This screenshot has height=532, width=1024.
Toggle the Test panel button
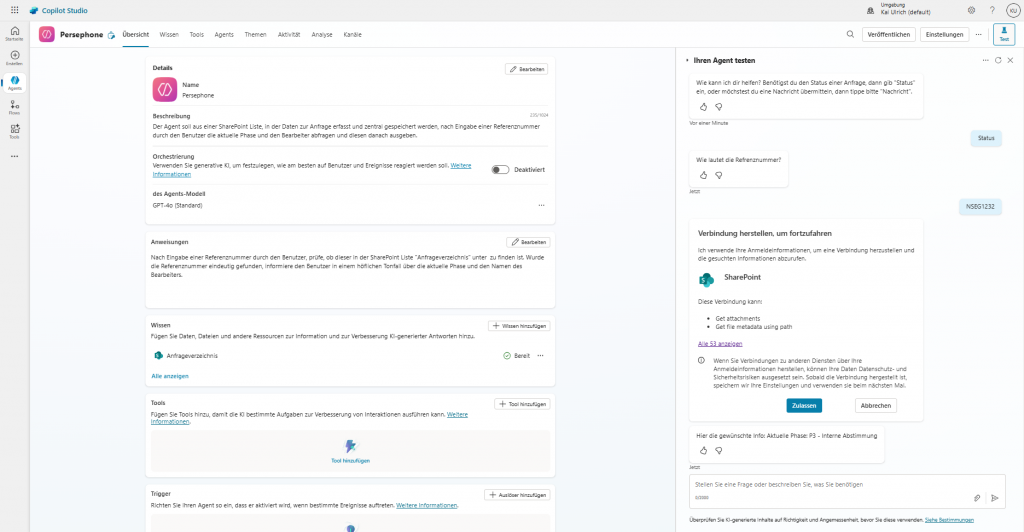pos(1003,34)
